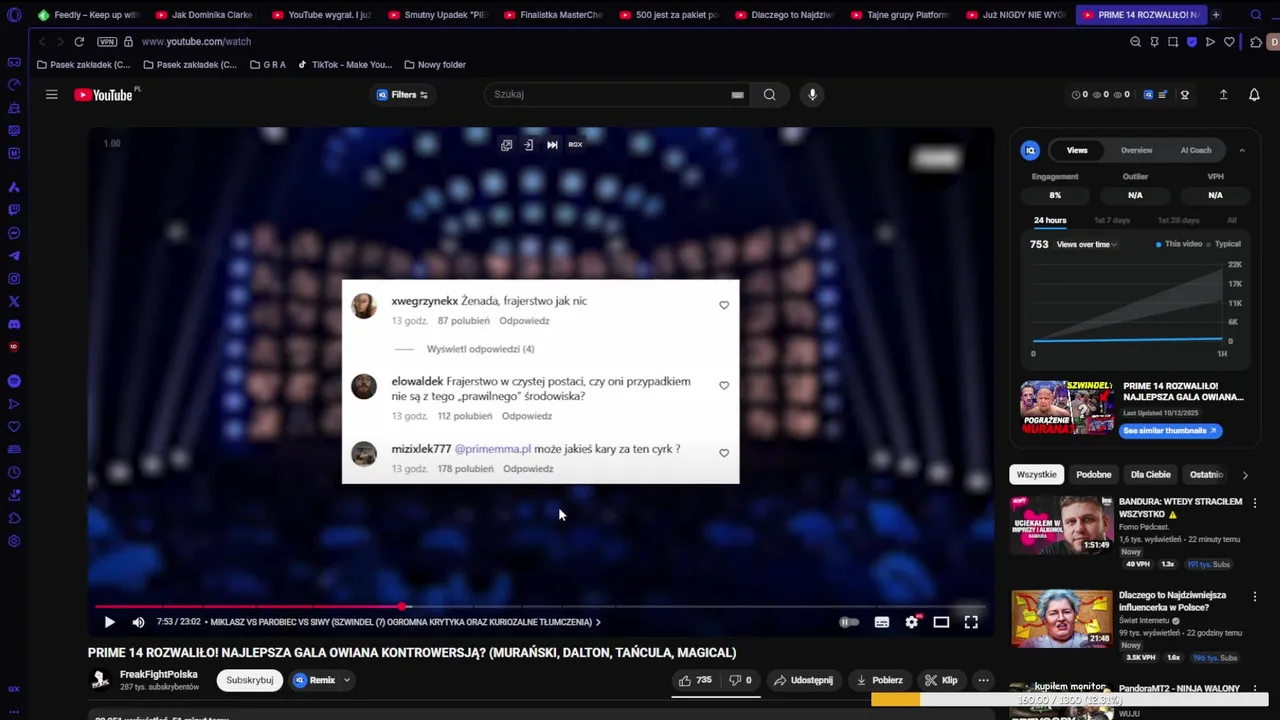Open X (Twitter) in Opera sidebar
The width and height of the screenshot is (1280, 720).
(14, 301)
